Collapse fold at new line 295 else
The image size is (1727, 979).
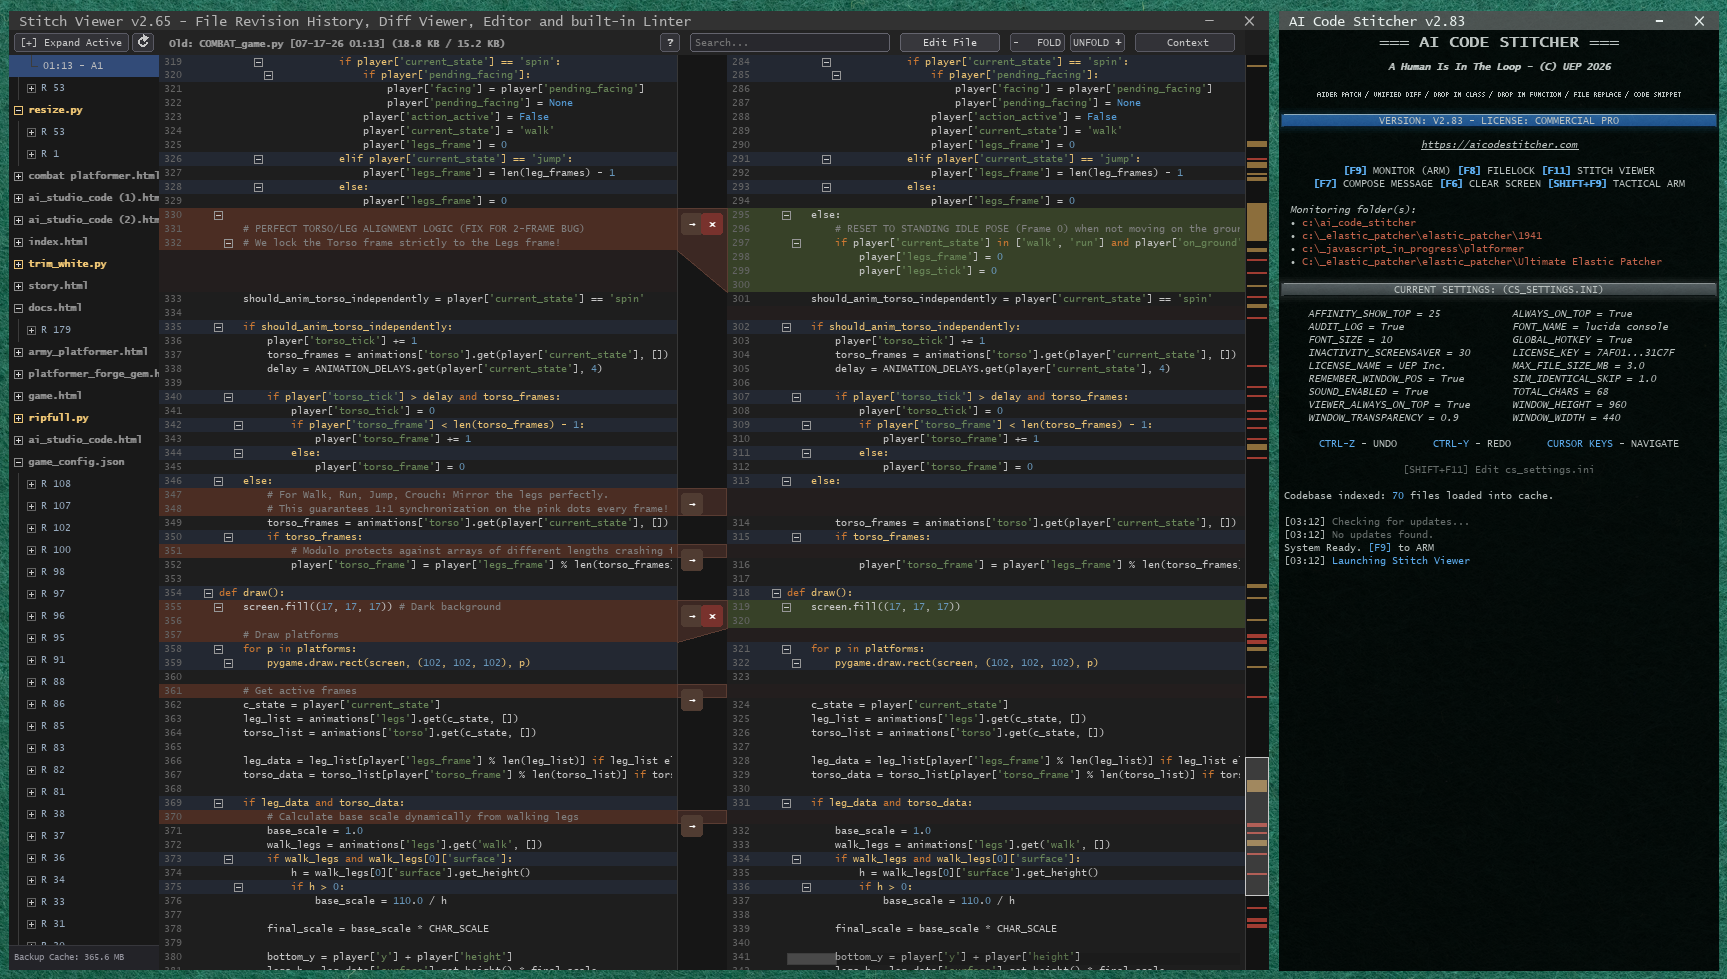786,215
